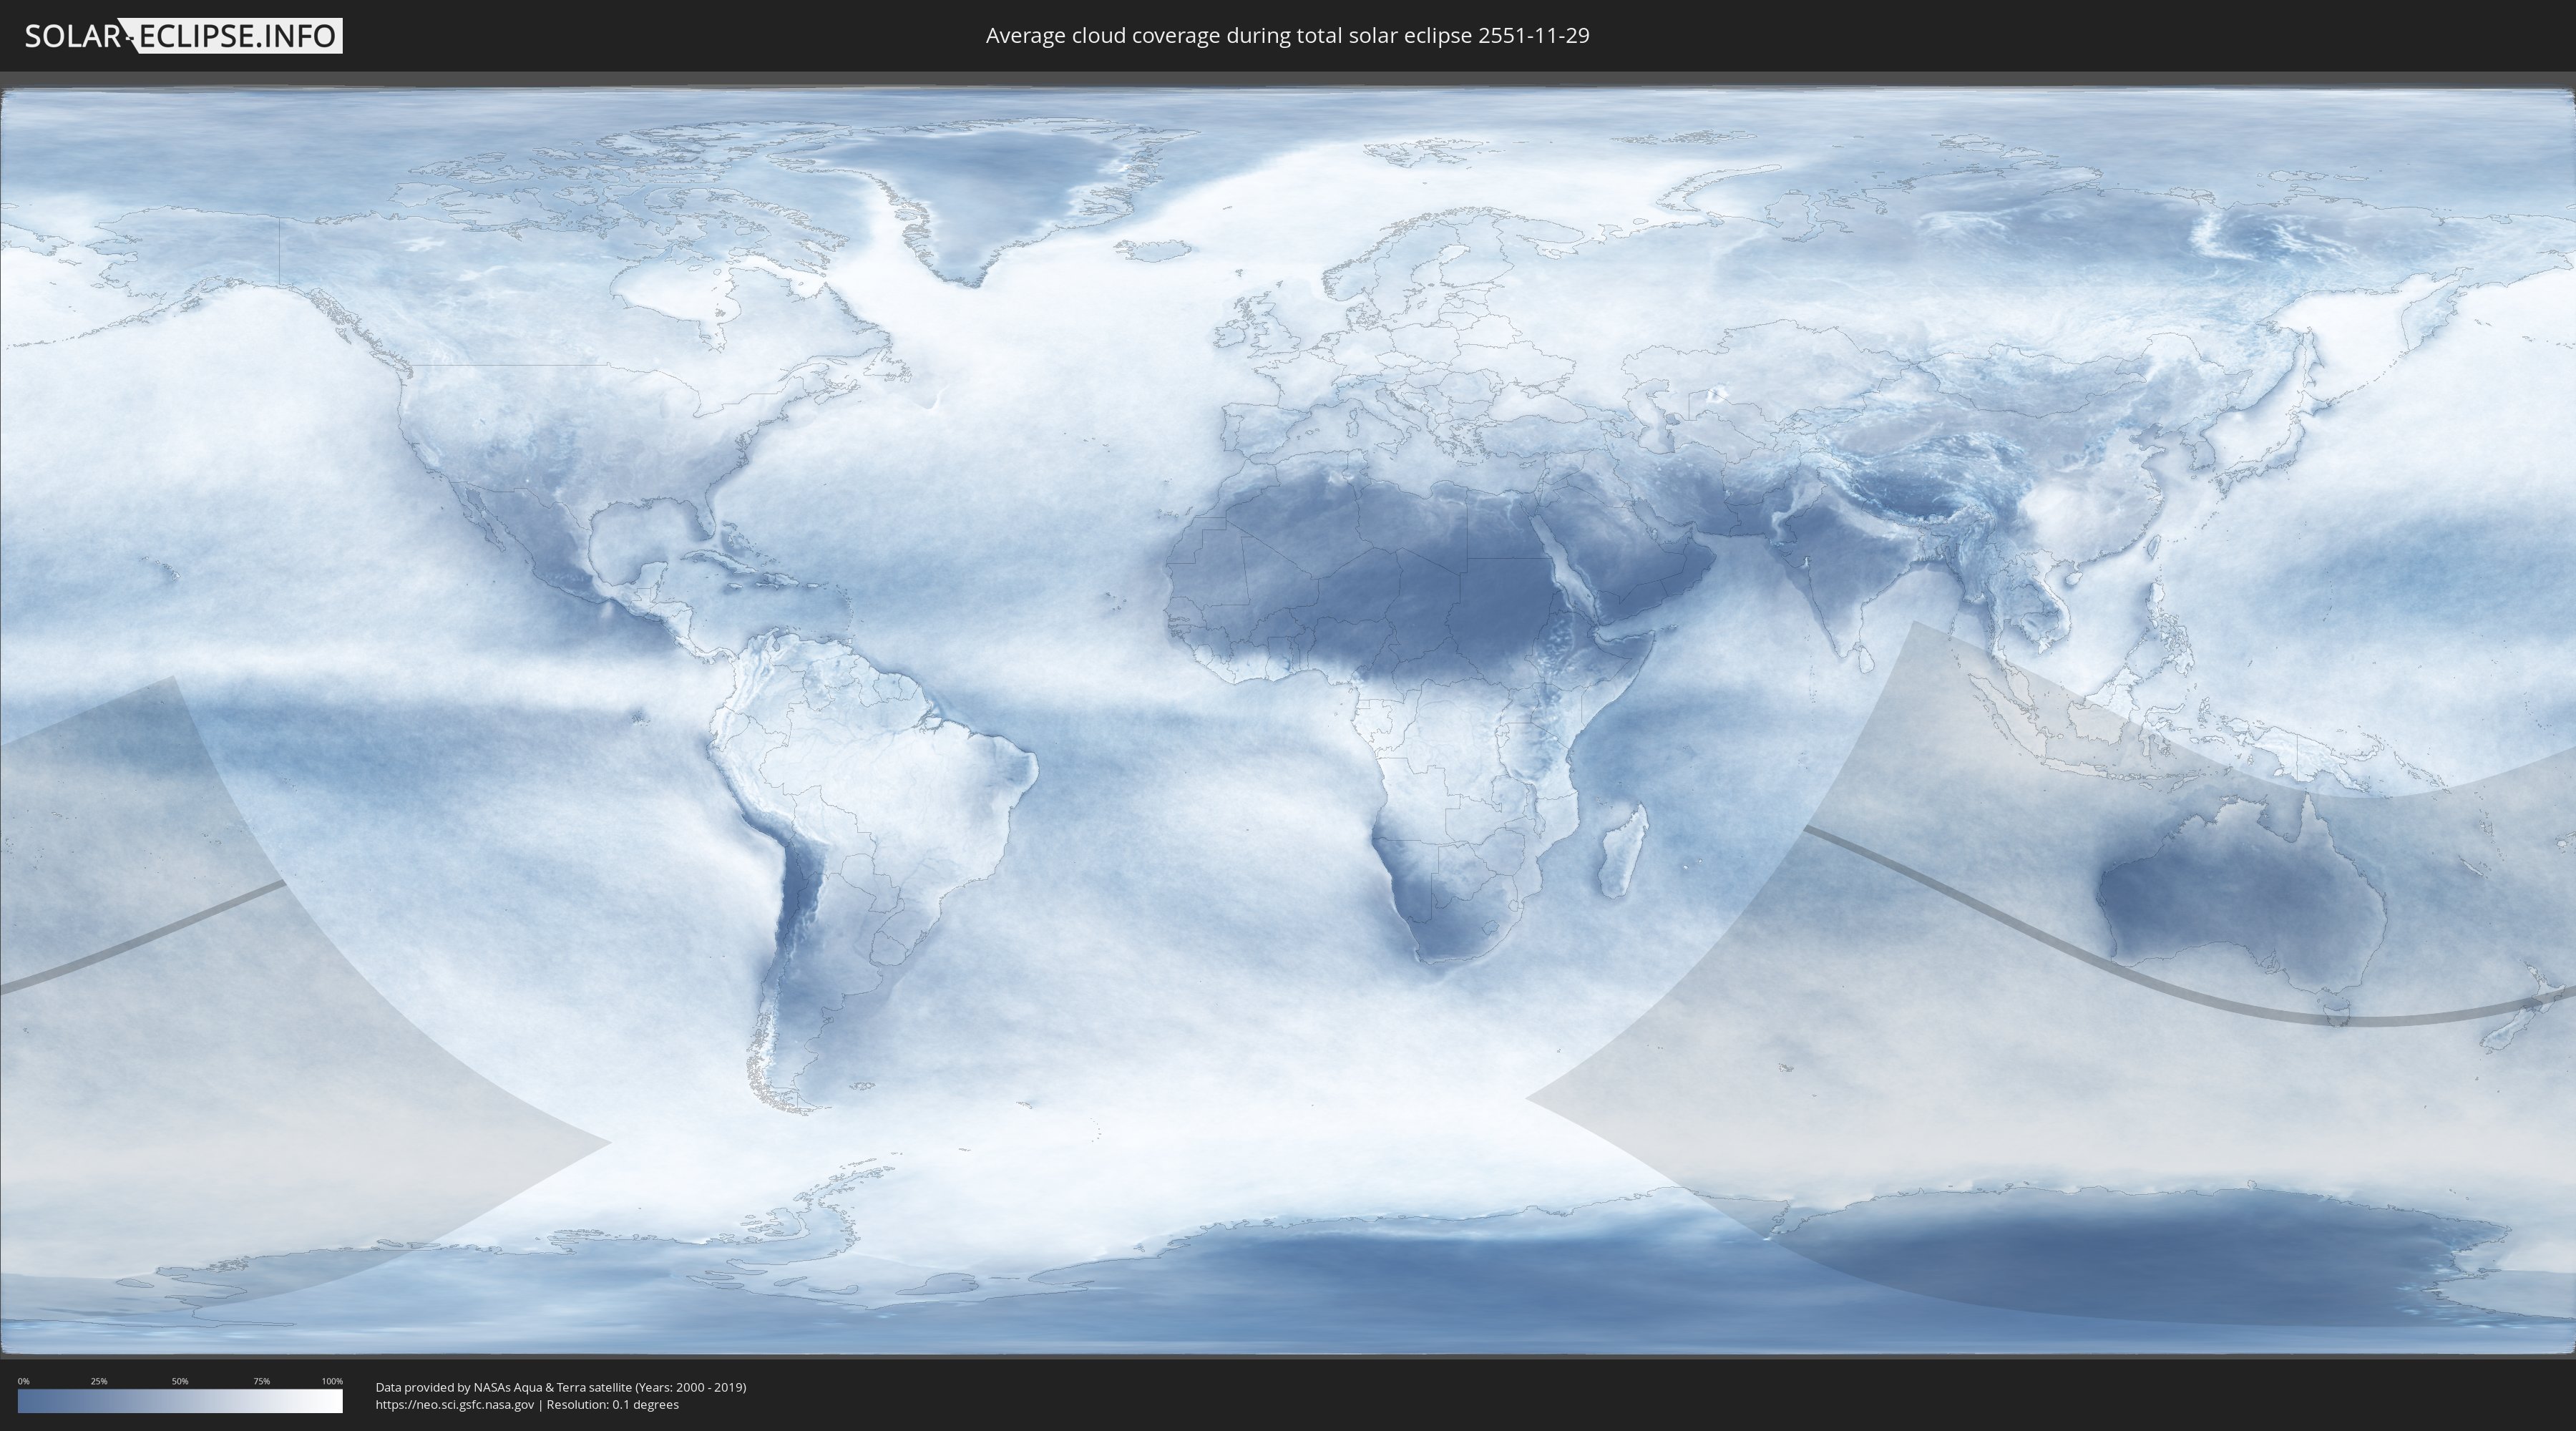Click the '0%' legend label
The height and width of the screenshot is (1431, 2576).
23,1381
